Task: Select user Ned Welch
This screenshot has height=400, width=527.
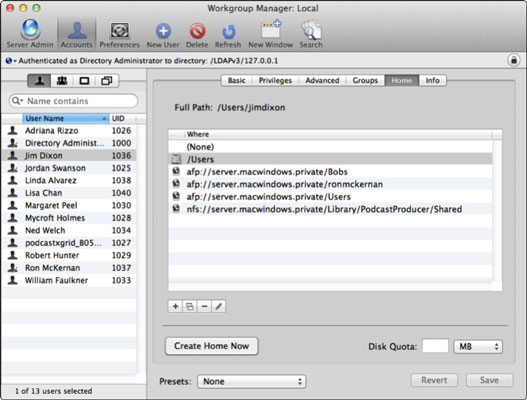Action: 69,230
